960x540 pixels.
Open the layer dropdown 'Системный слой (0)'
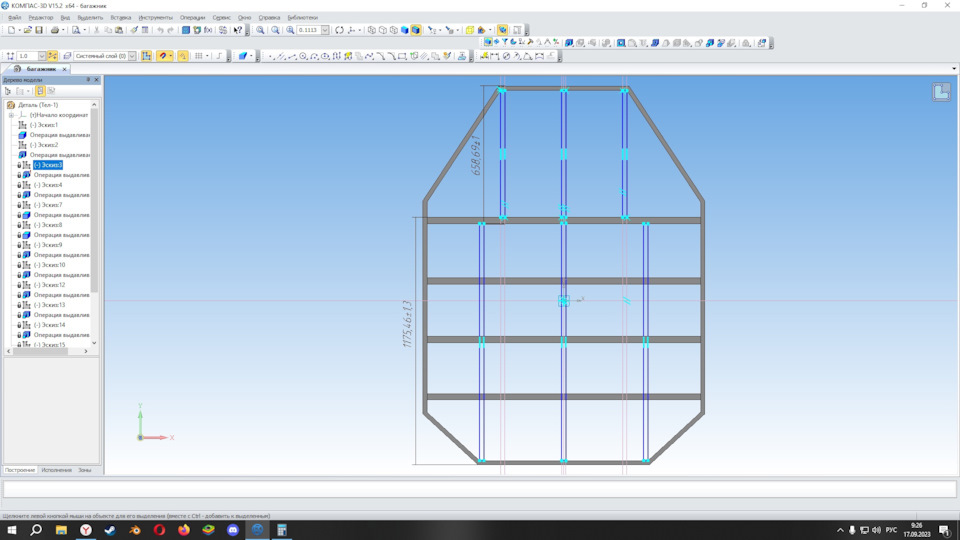click(132, 56)
